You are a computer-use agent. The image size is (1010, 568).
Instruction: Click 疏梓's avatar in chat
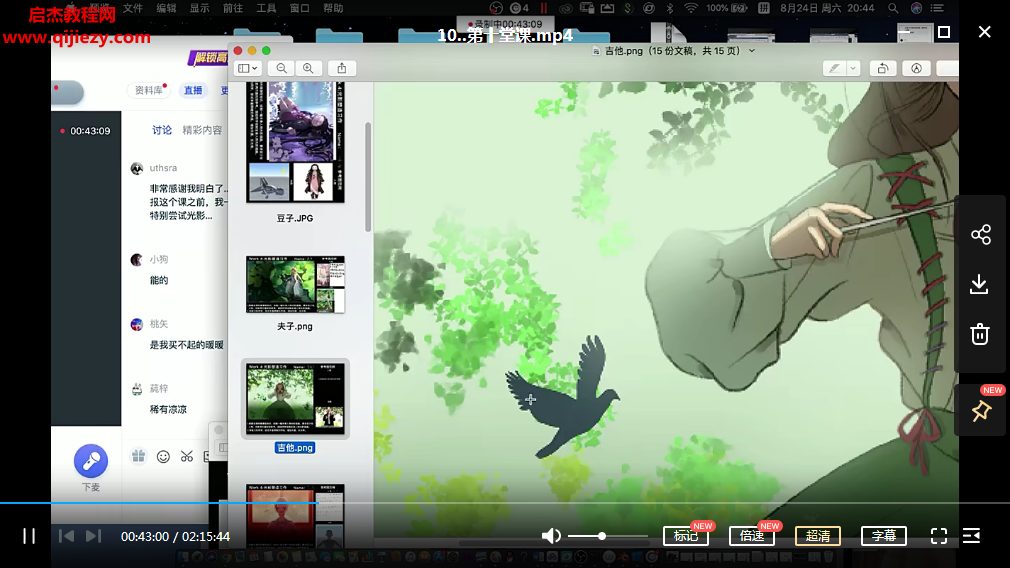pyautogui.click(x=137, y=389)
